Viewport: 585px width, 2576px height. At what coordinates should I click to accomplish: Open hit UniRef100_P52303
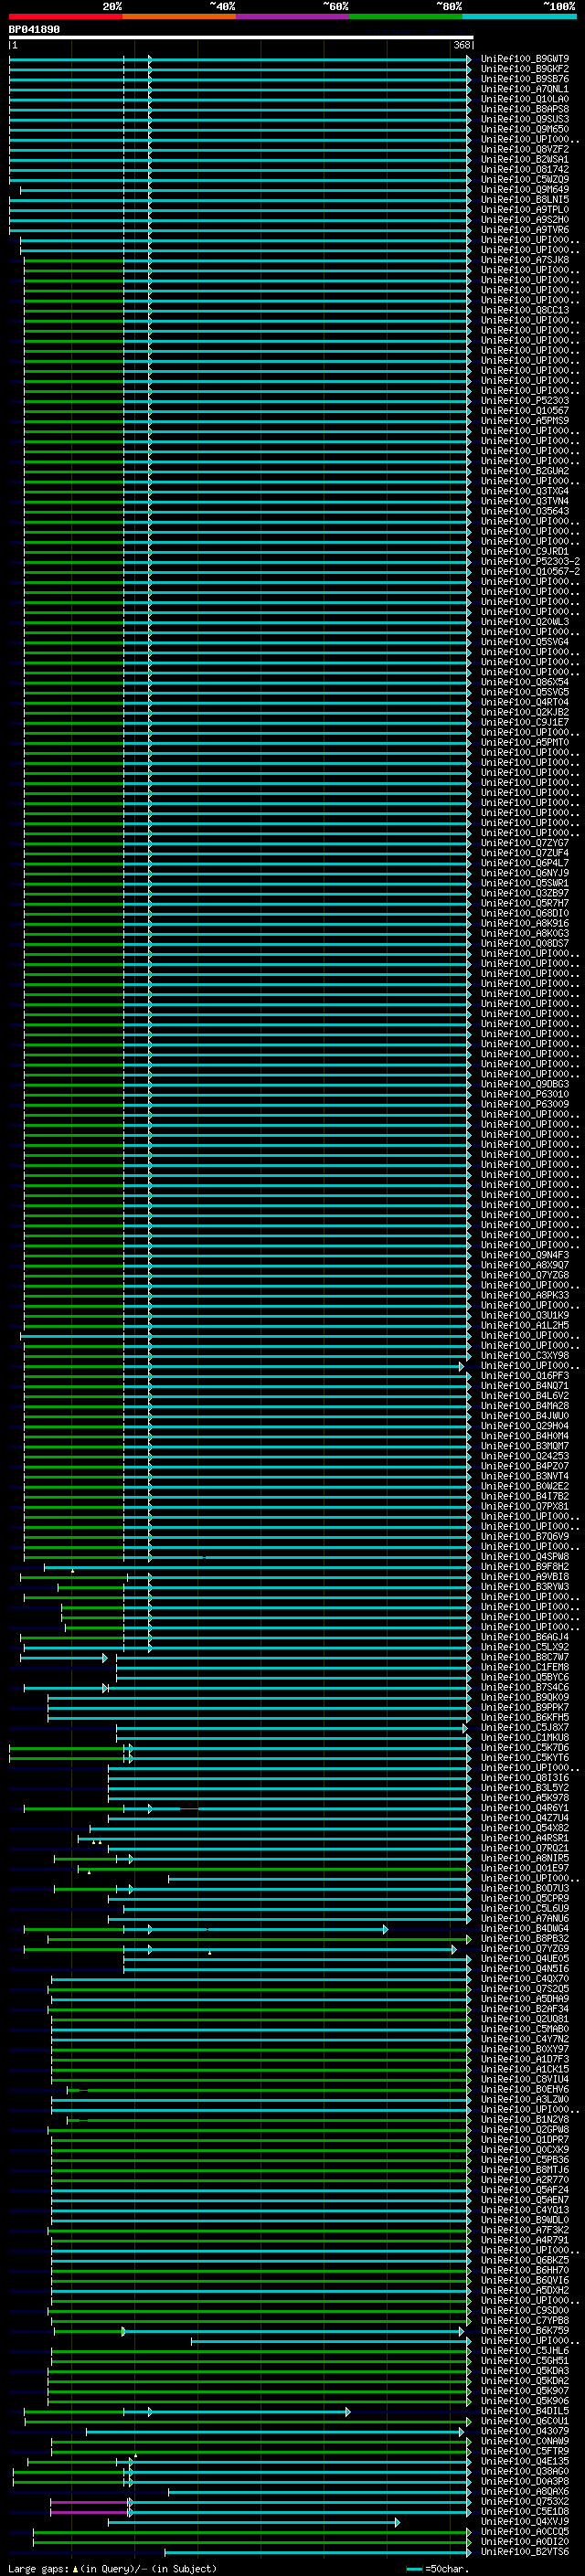point(525,400)
